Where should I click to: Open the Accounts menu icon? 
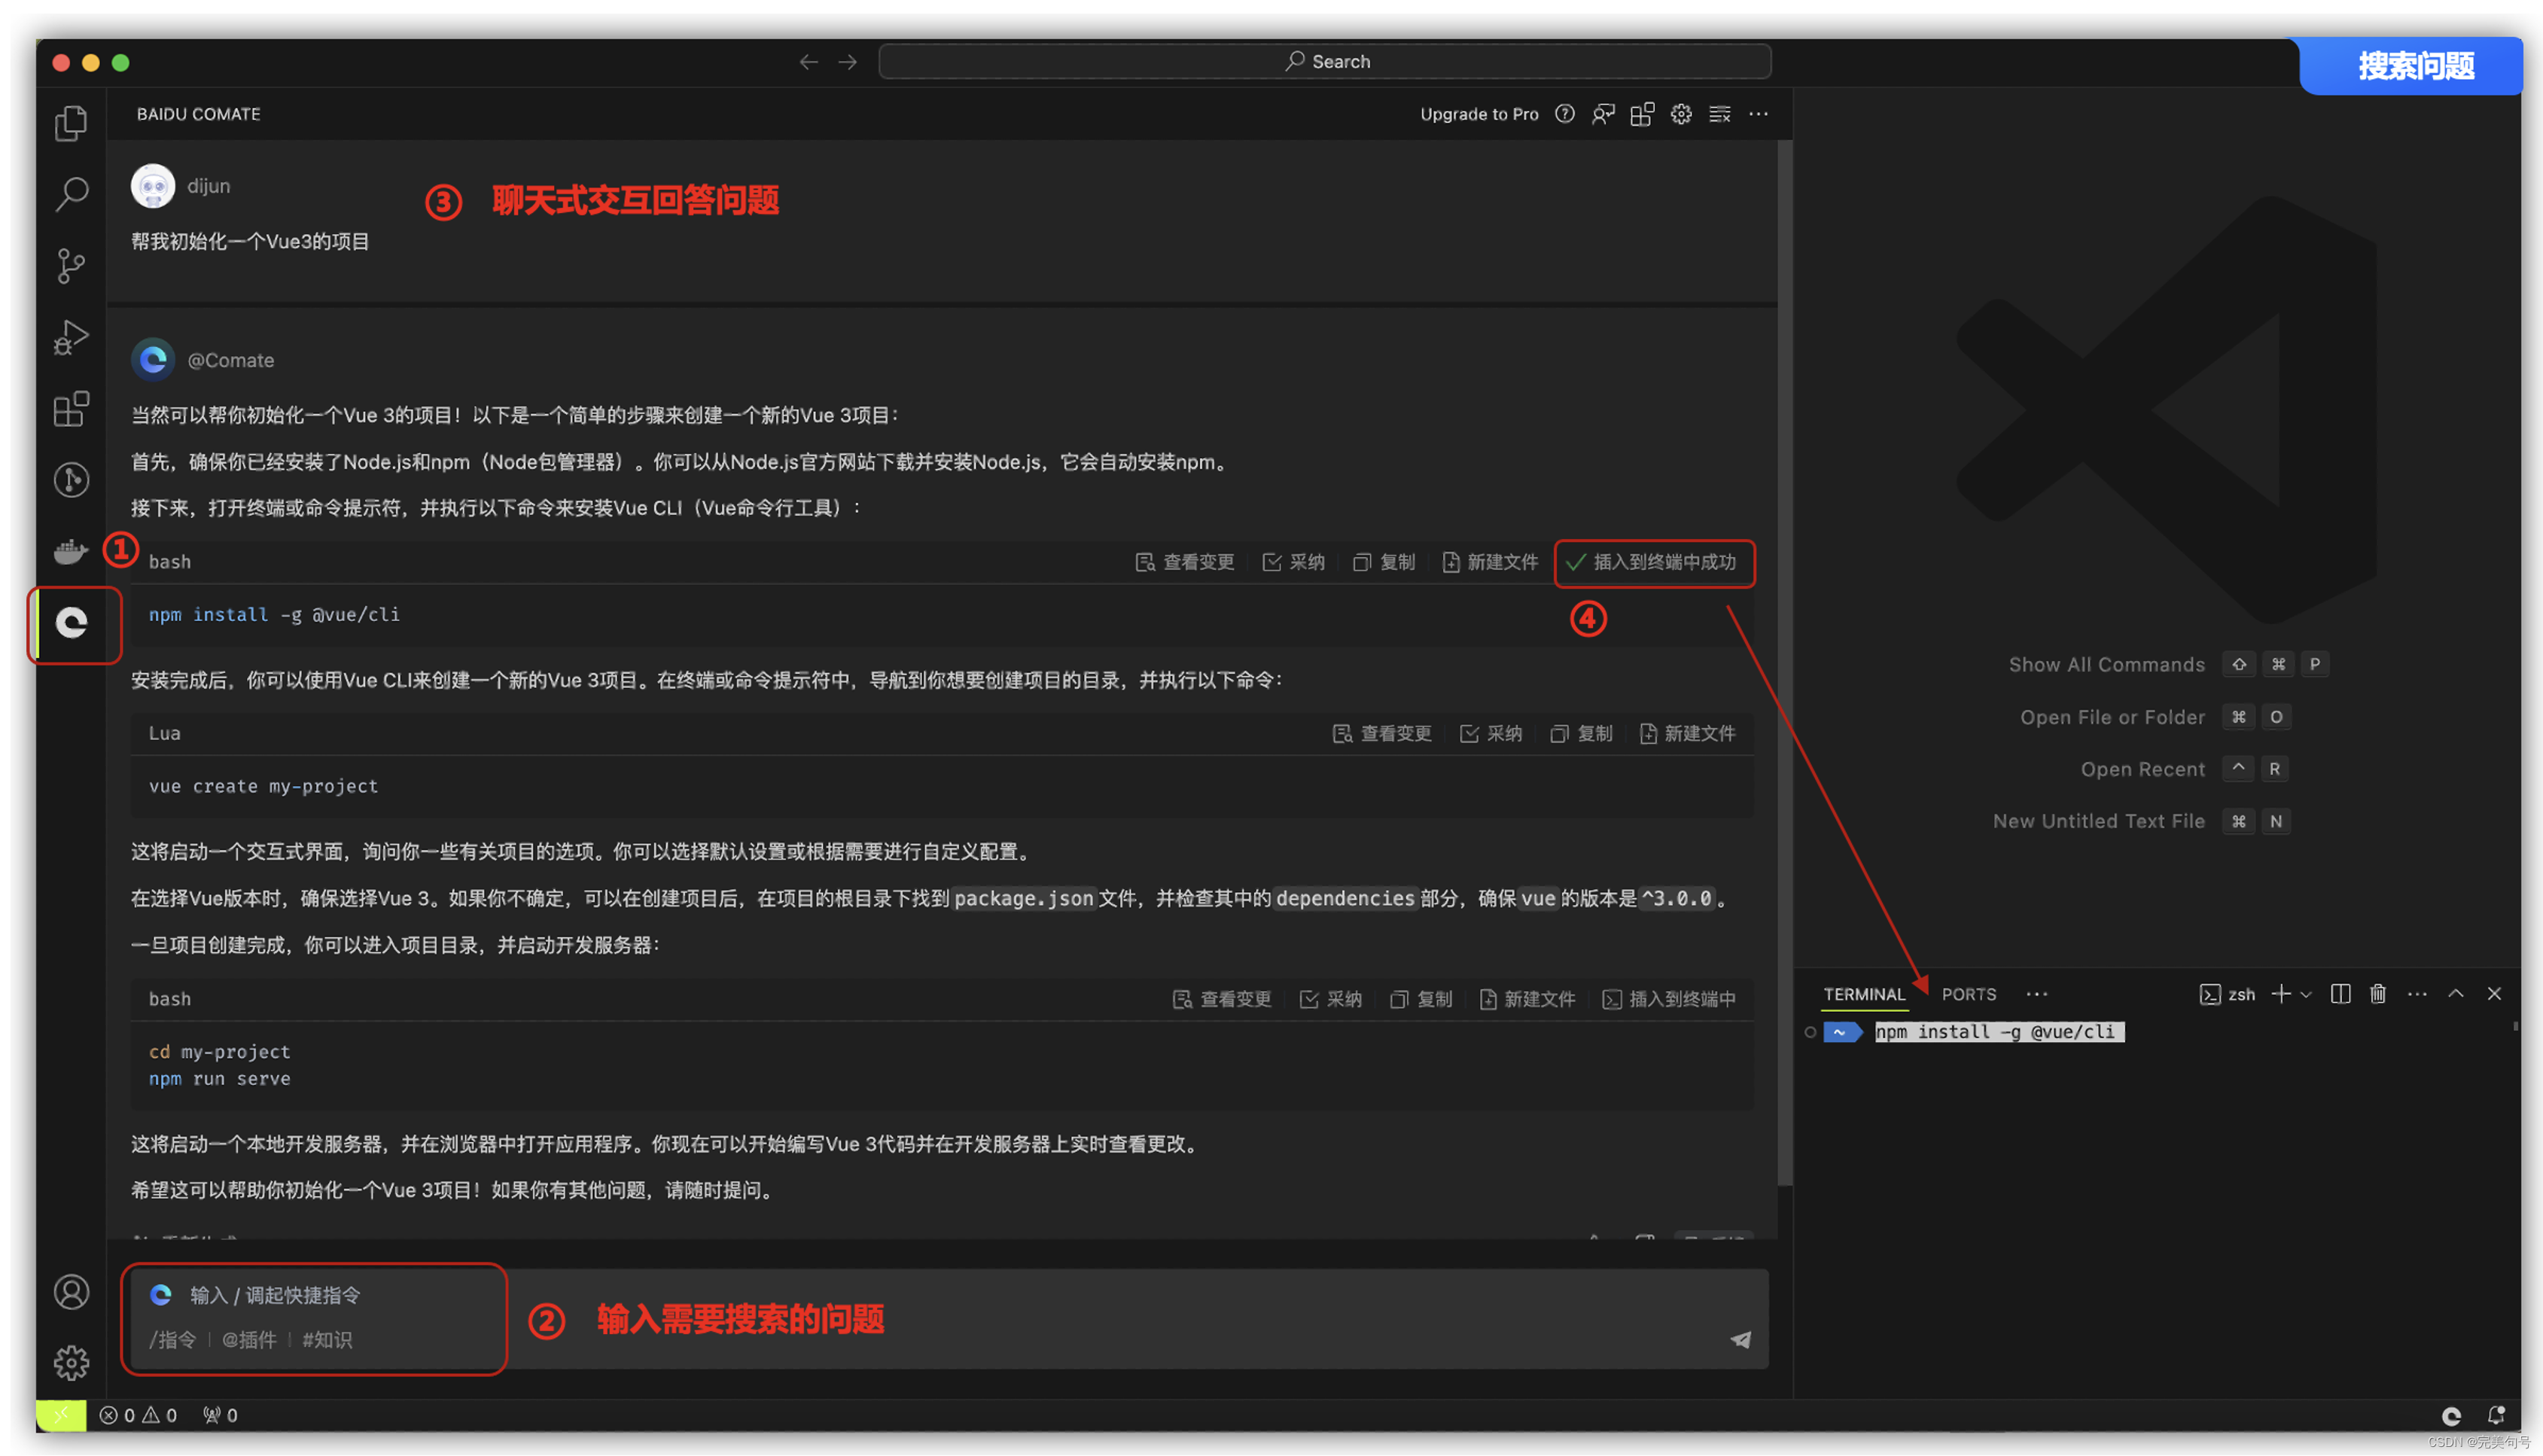click(71, 1292)
